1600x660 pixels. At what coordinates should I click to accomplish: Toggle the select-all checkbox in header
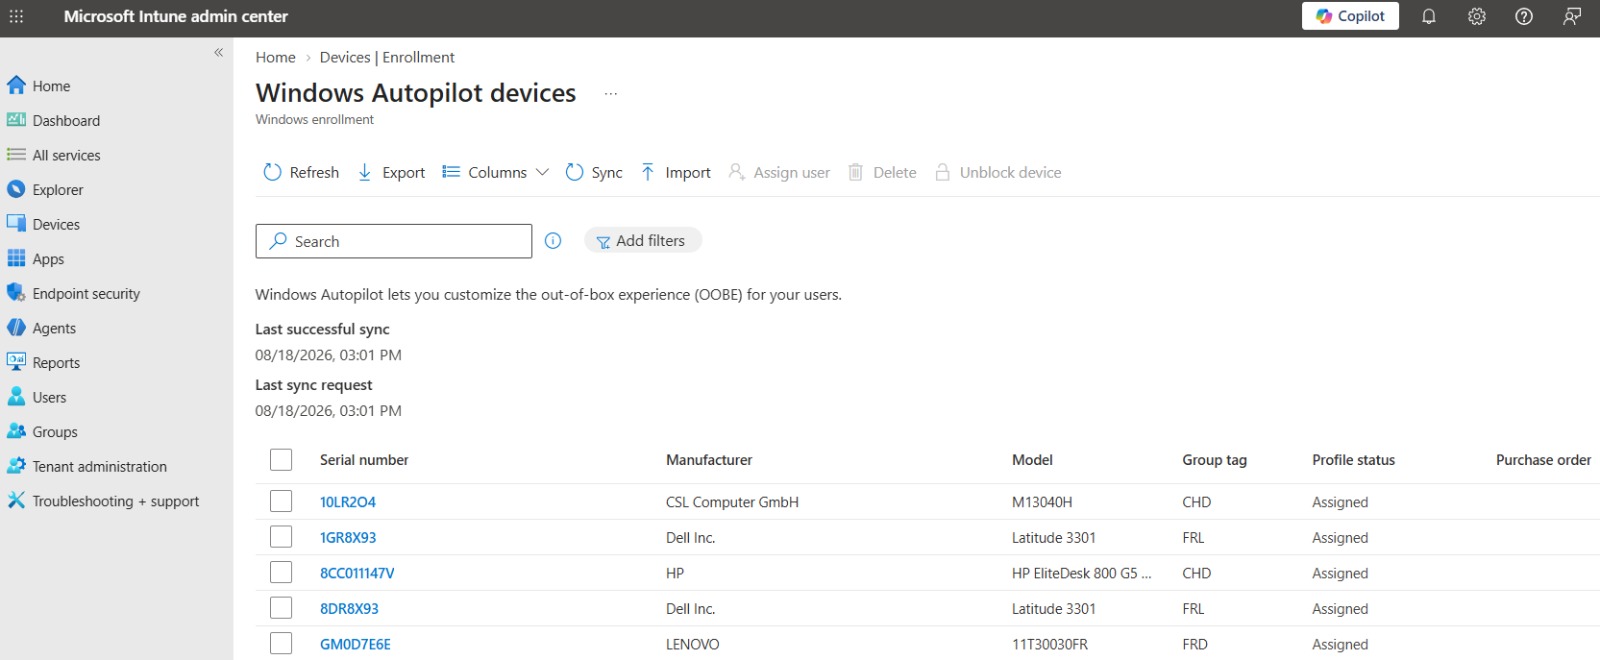(x=281, y=460)
